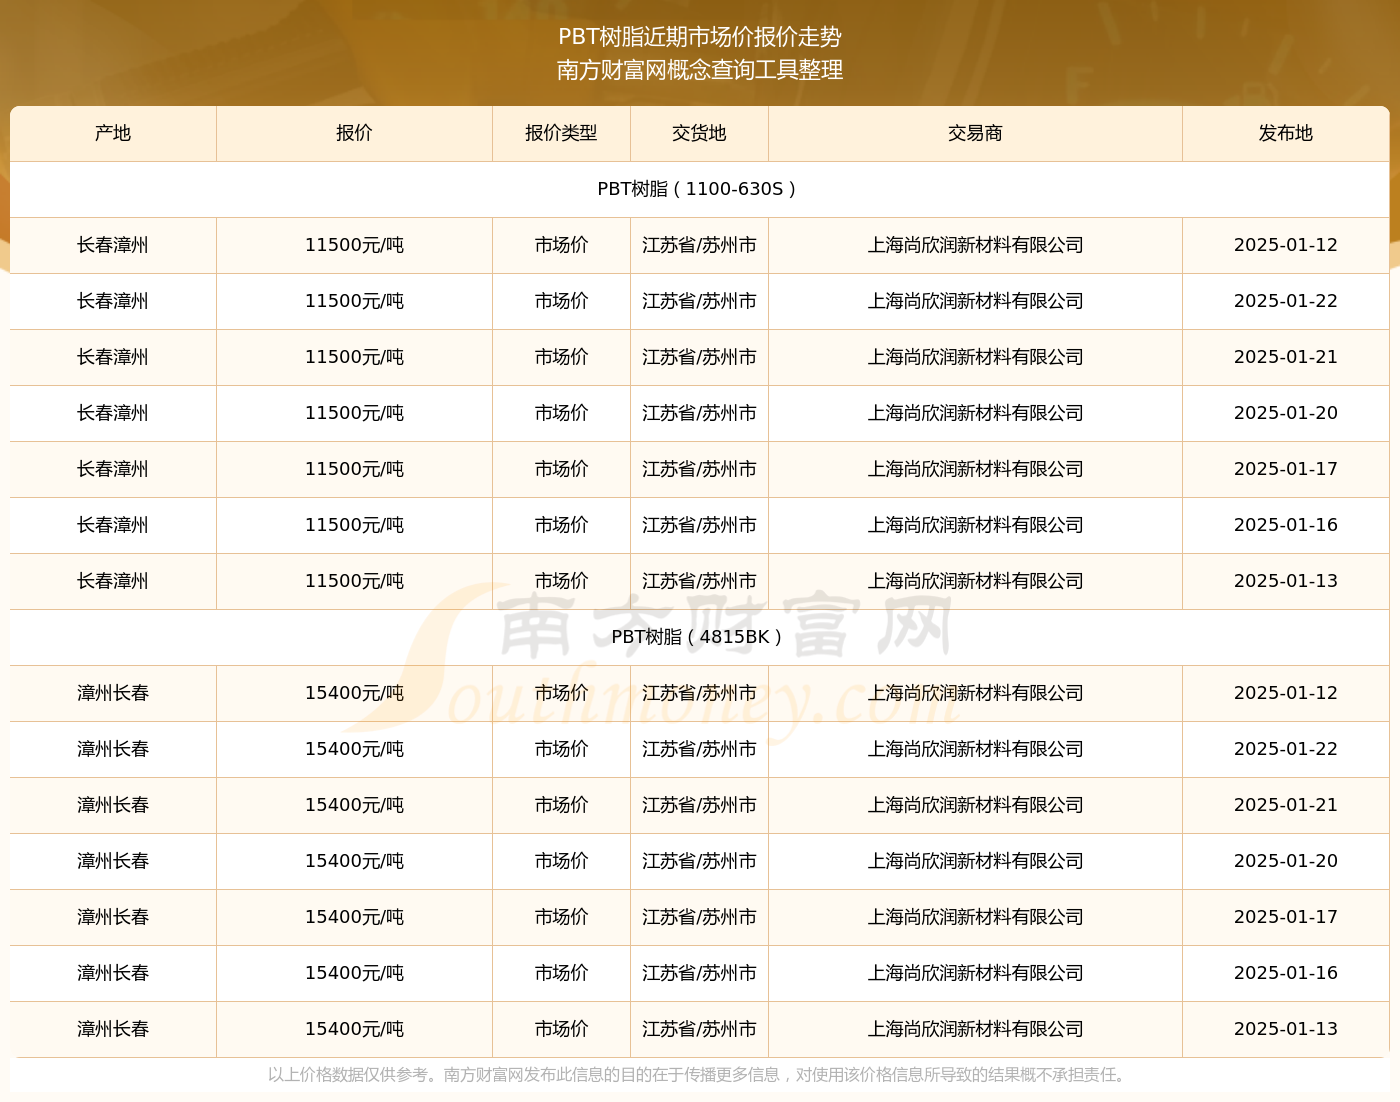This screenshot has height=1102, width=1400.
Task: Click date 2025-01-16 in 15400元/吨 row
Action: pos(1286,973)
